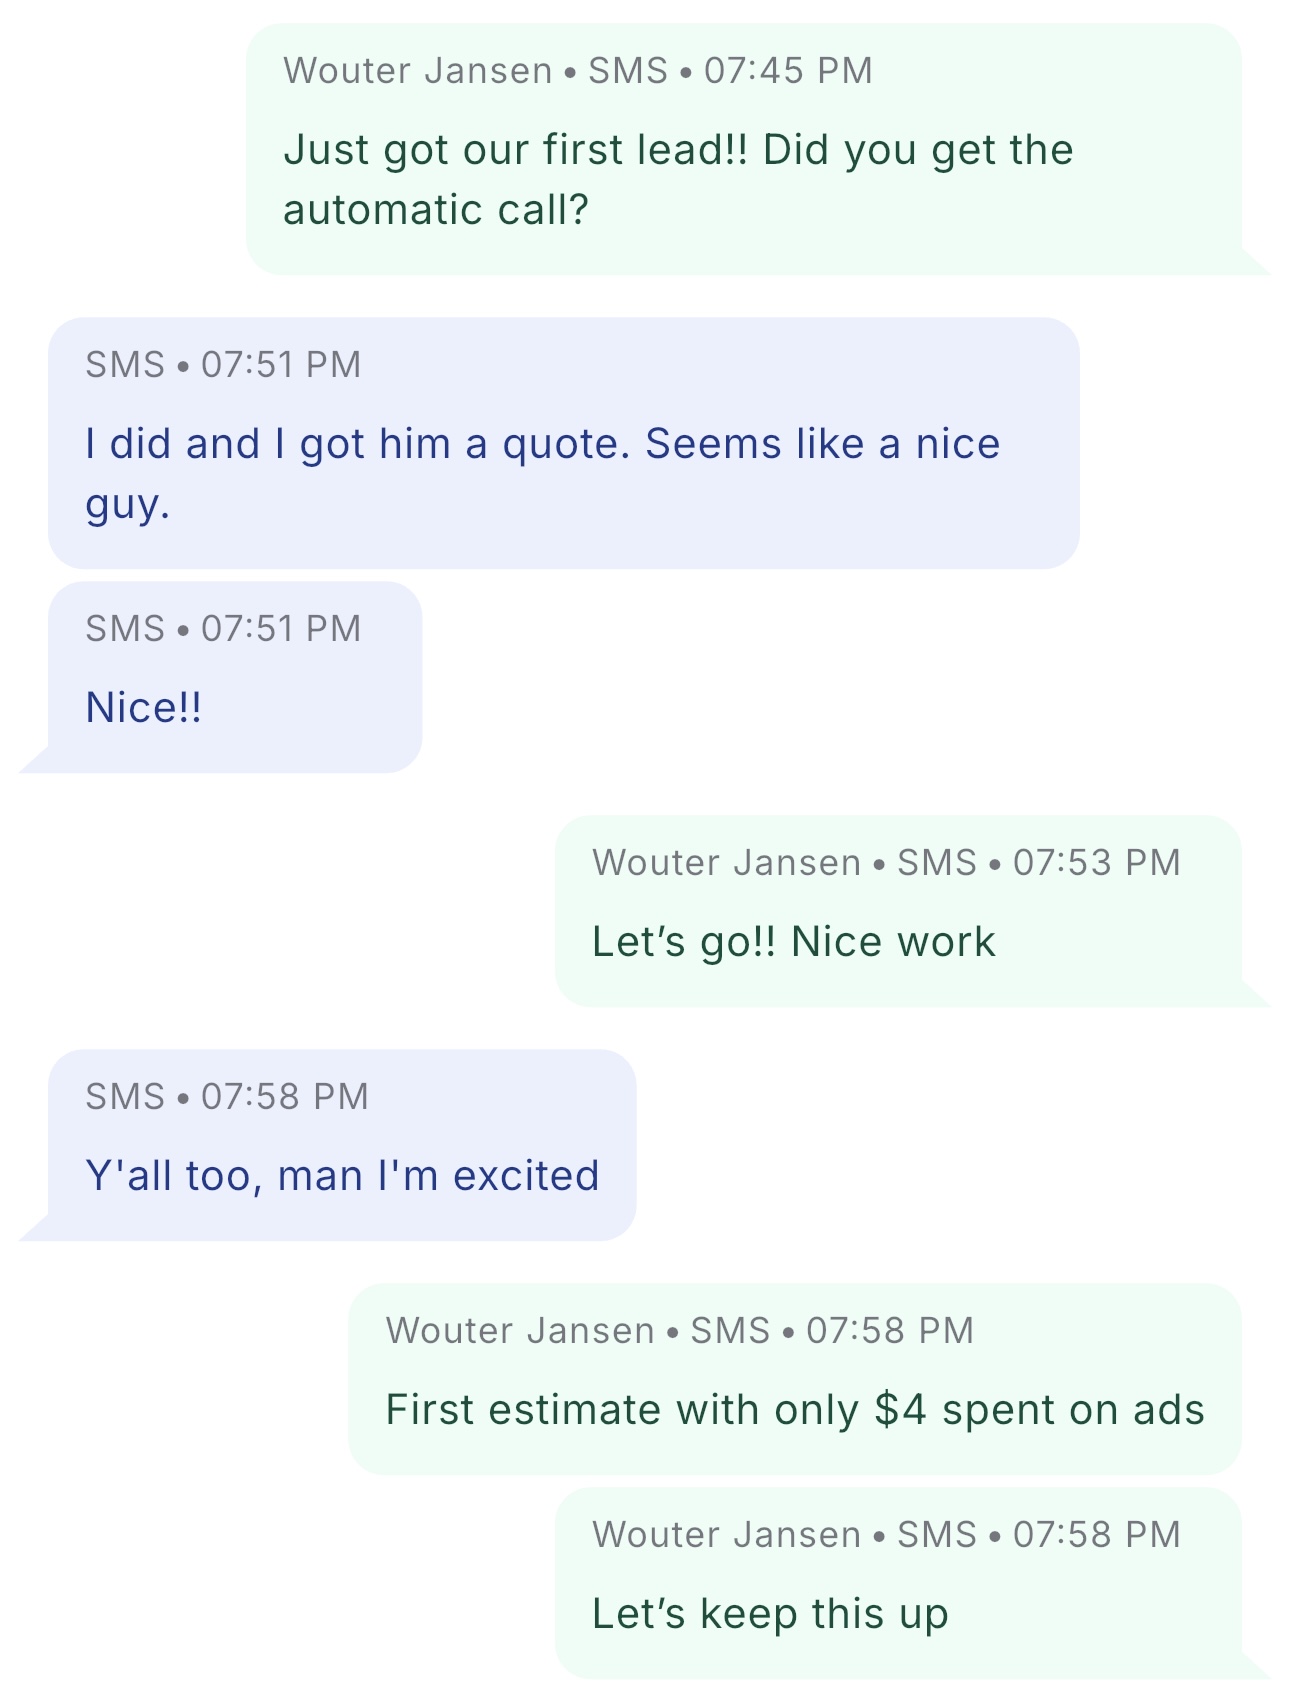Click the 07:53 PM timestamp
1290x1693 pixels.
coord(1097,863)
